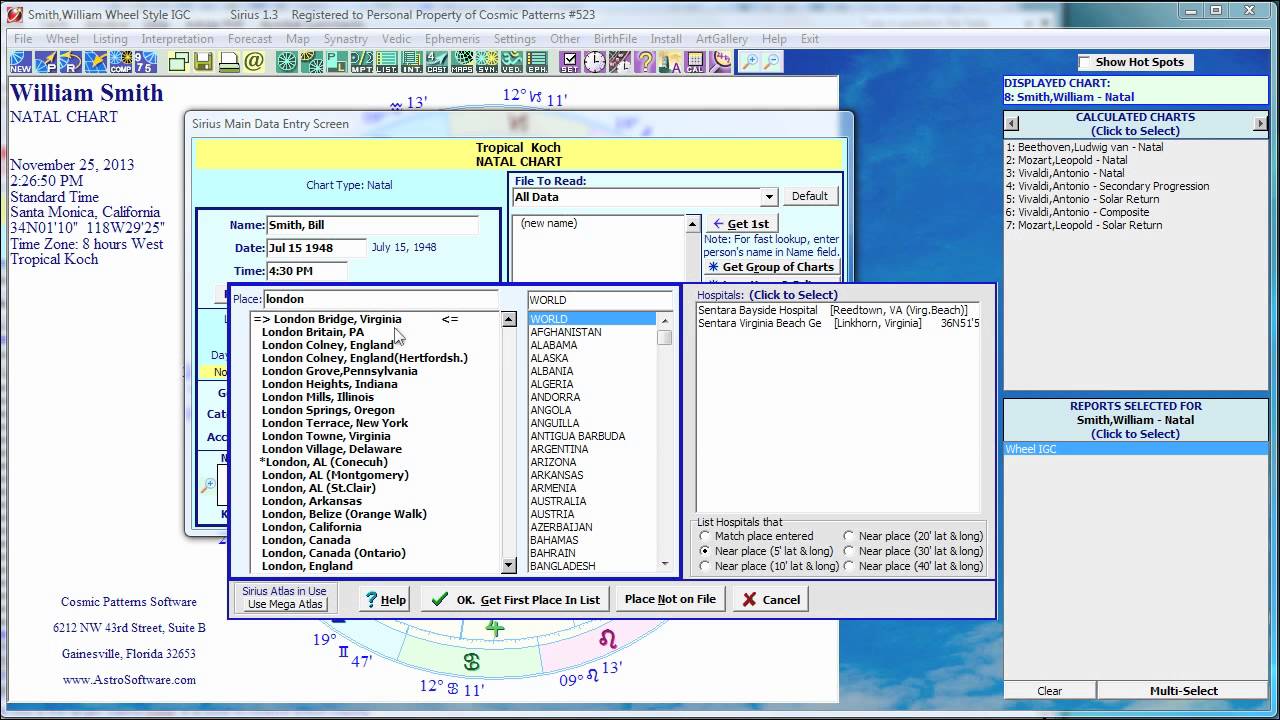Open the Ephemeris menu
Viewport: 1280px width, 720px height.
452,39
